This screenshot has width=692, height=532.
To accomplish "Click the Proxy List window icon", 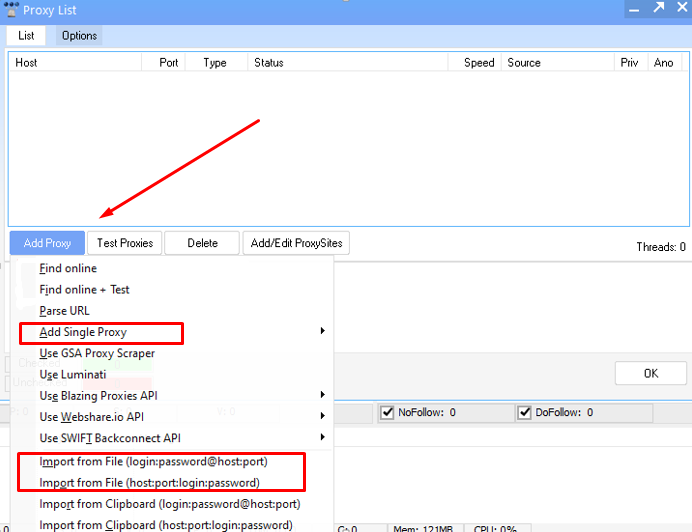I will (x=10, y=10).
